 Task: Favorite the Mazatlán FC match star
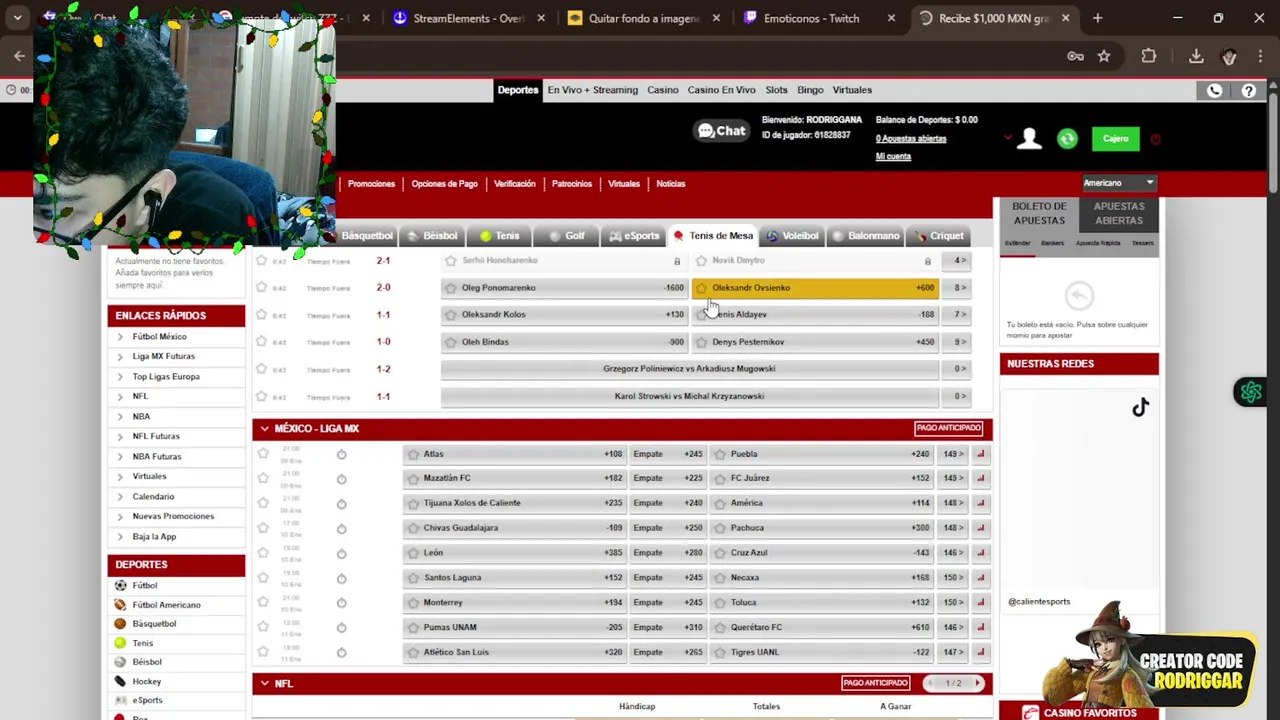262,479
